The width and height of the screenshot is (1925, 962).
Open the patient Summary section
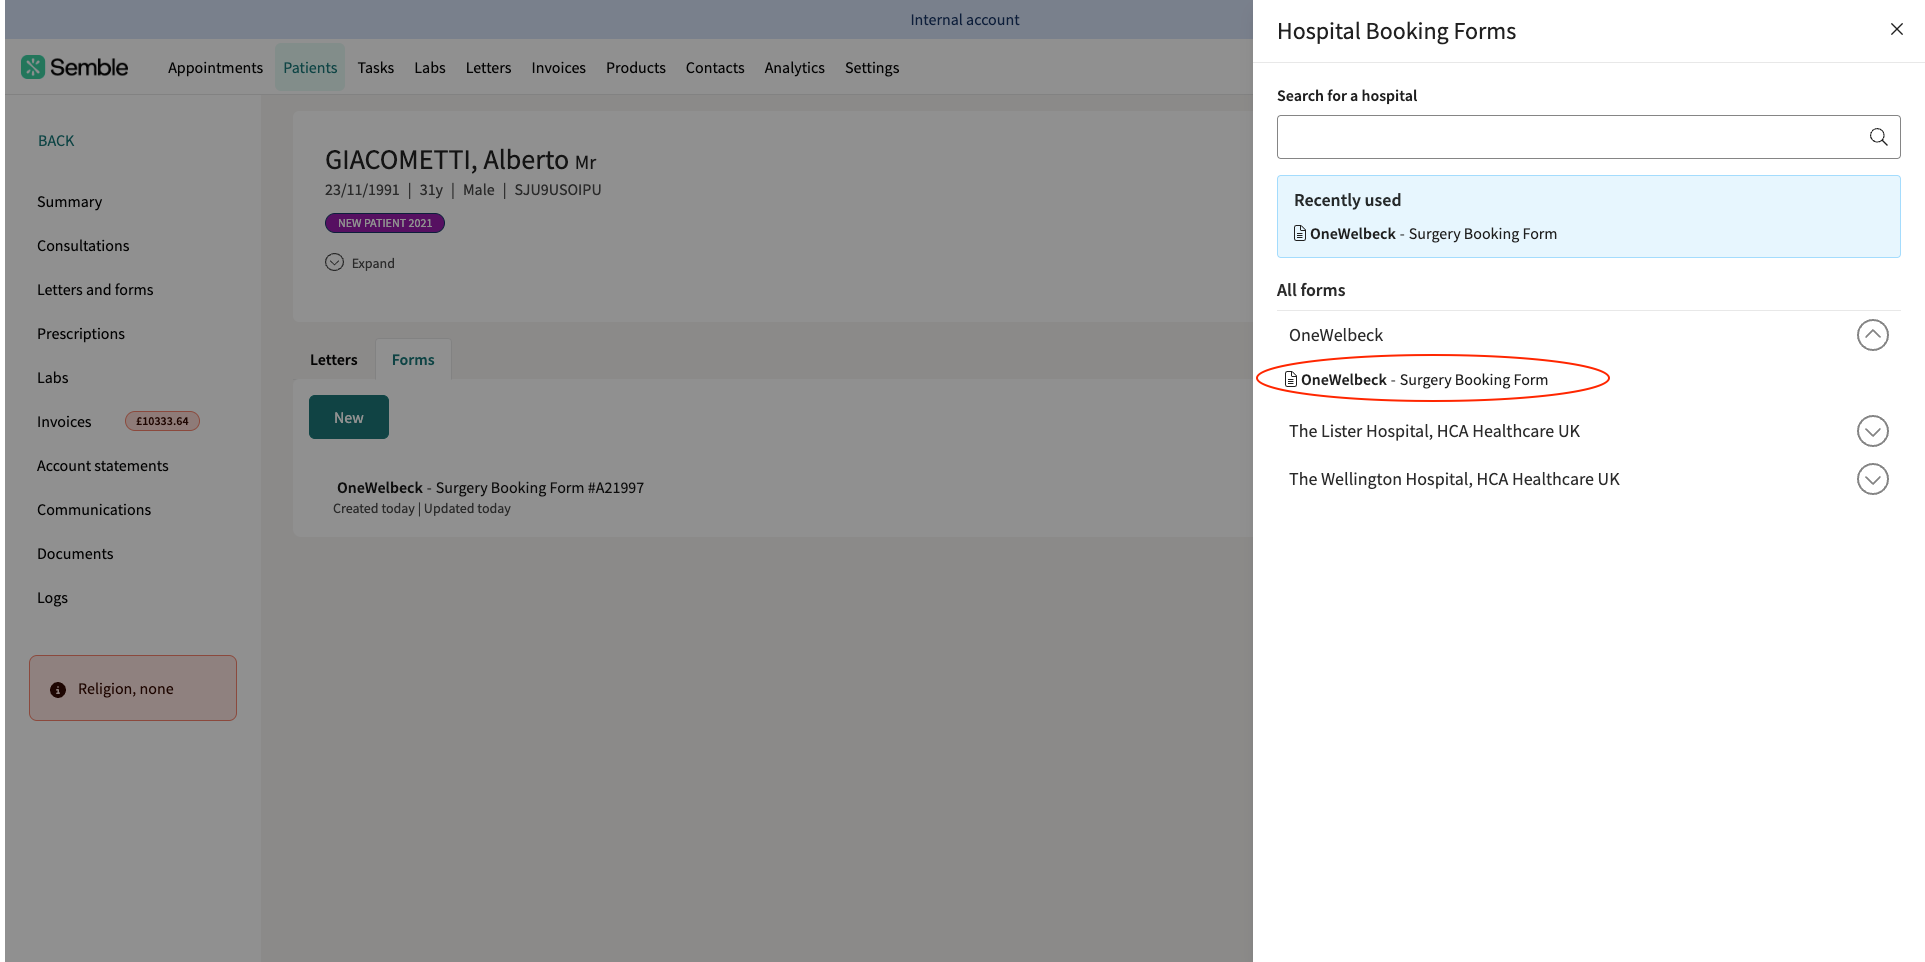[x=69, y=202]
